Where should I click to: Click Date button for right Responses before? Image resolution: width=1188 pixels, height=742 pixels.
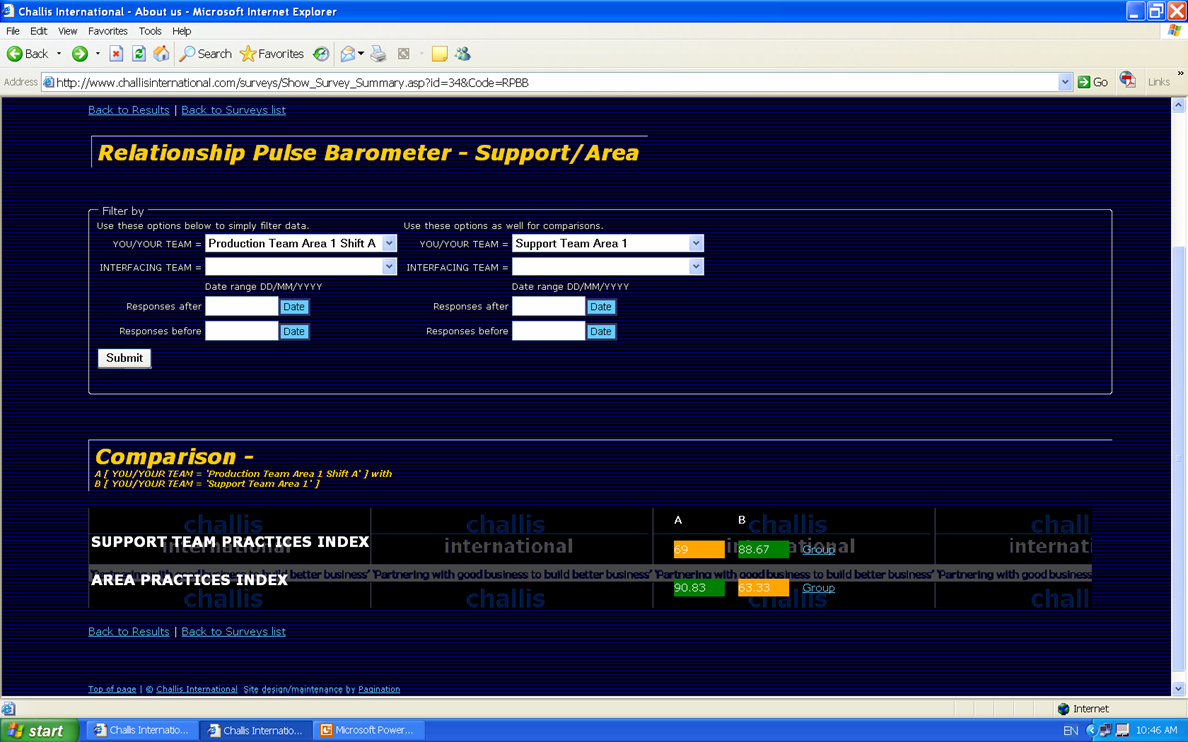601,331
